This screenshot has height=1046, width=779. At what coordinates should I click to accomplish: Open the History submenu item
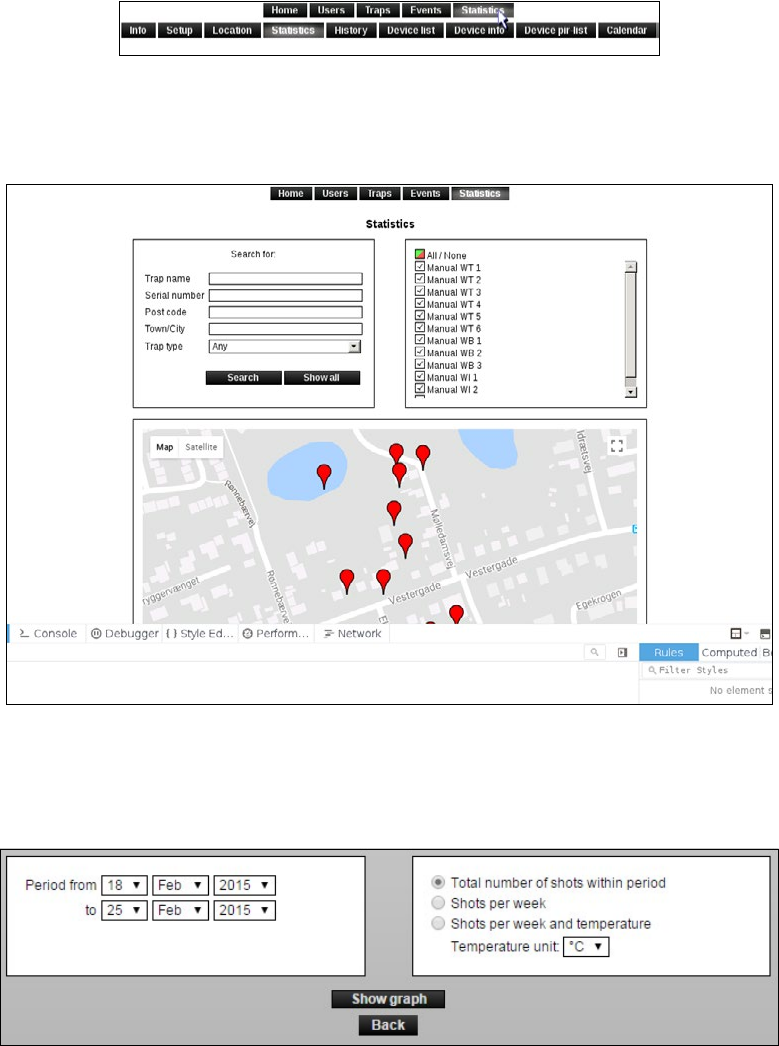click(x=351, y=30)
